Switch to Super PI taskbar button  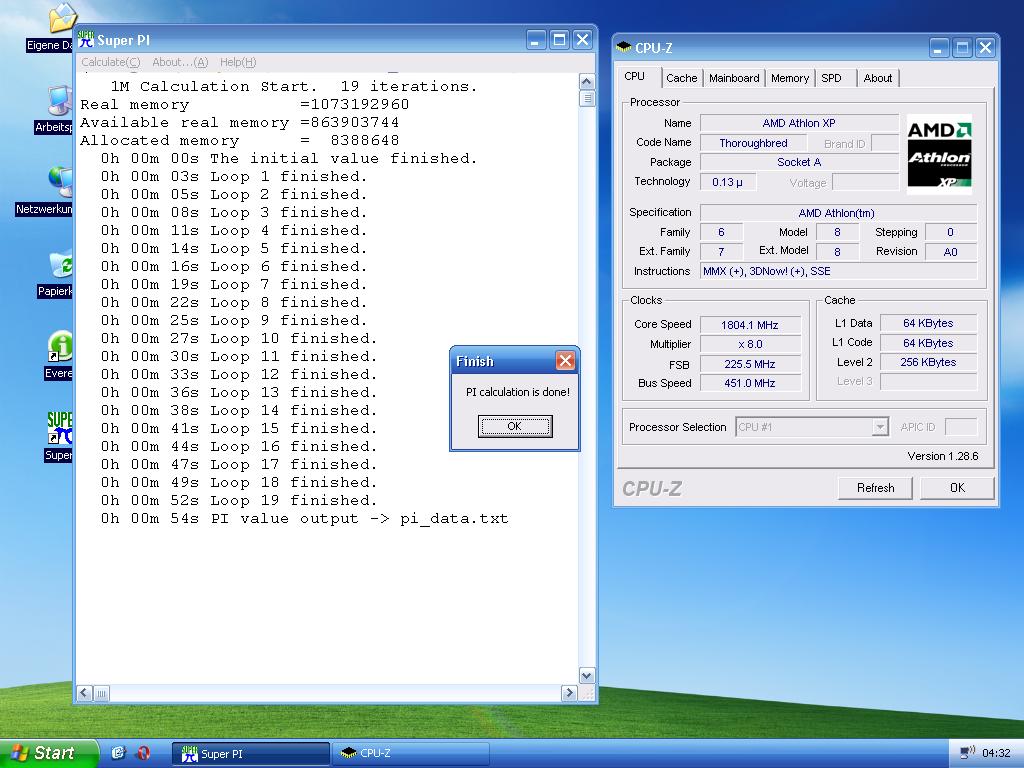[x=251, y=753]
